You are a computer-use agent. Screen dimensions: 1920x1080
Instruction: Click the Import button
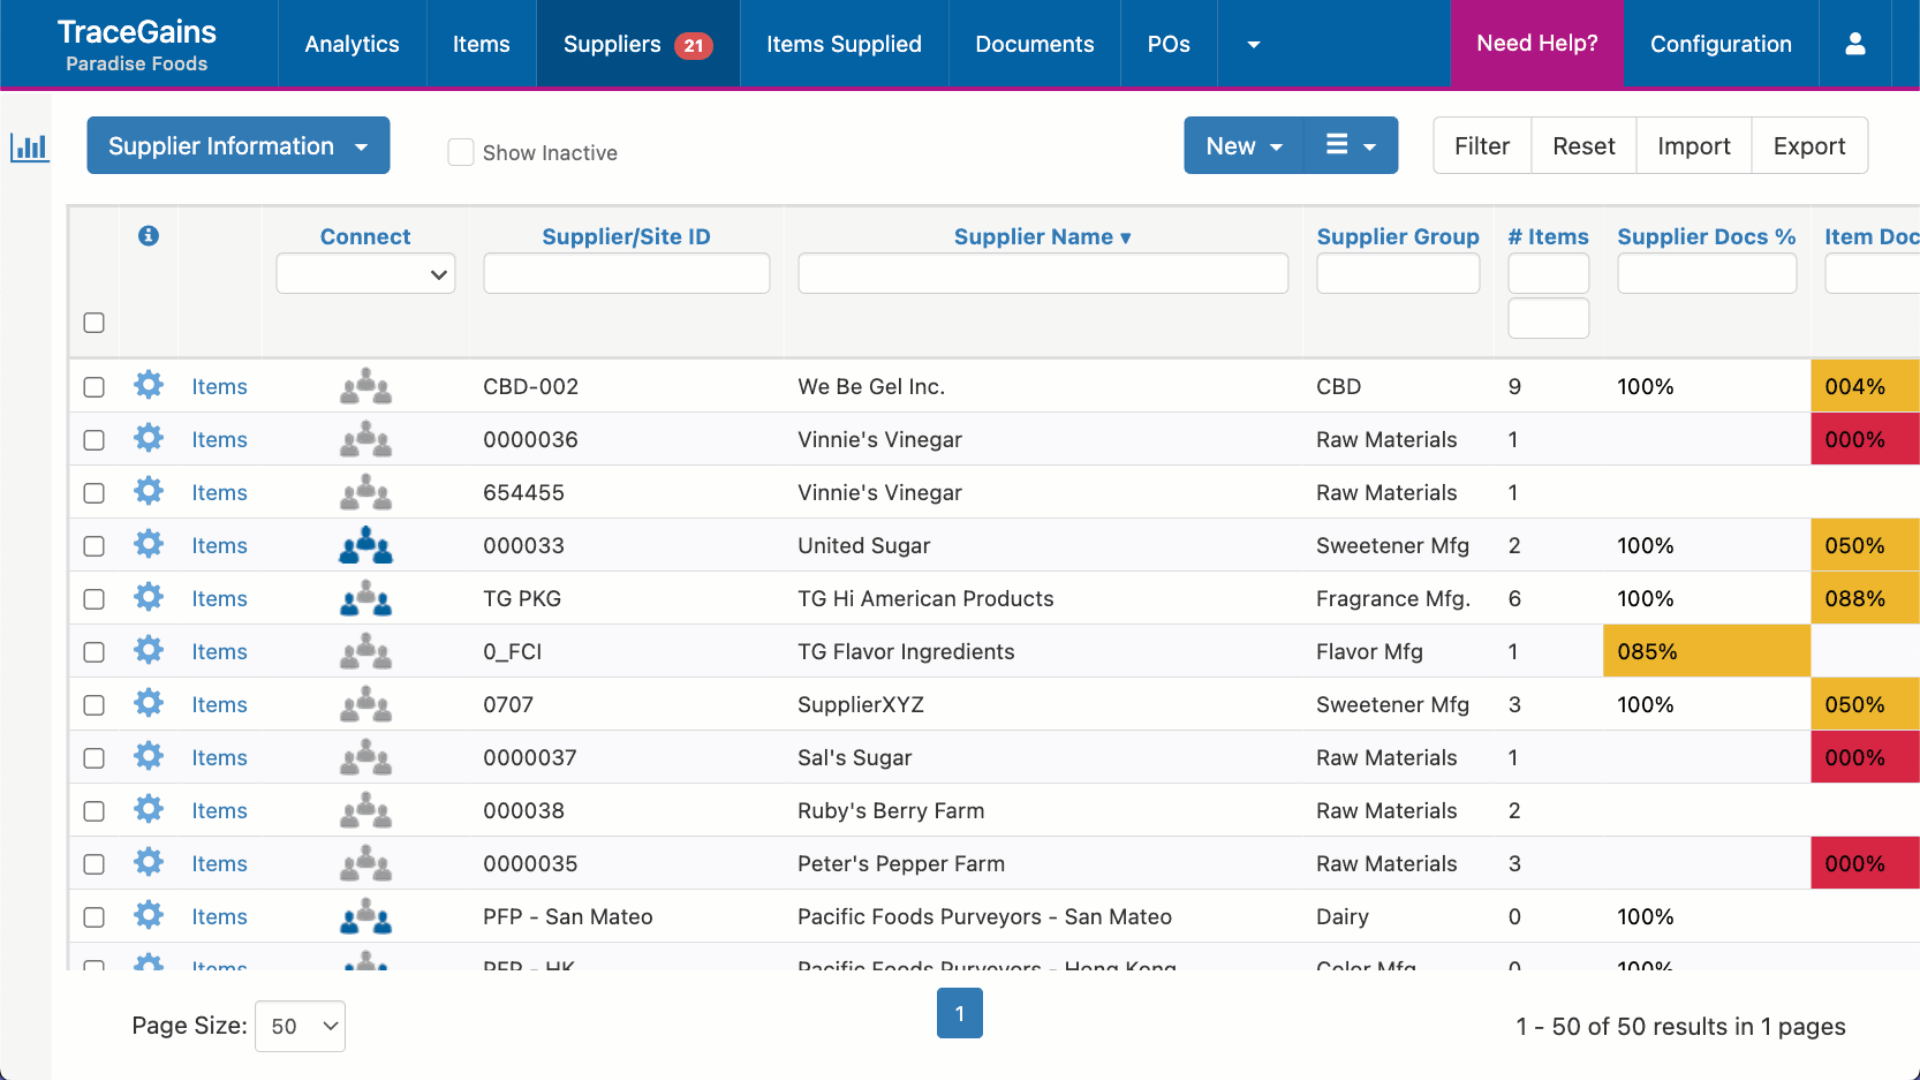coord(1694,146)
